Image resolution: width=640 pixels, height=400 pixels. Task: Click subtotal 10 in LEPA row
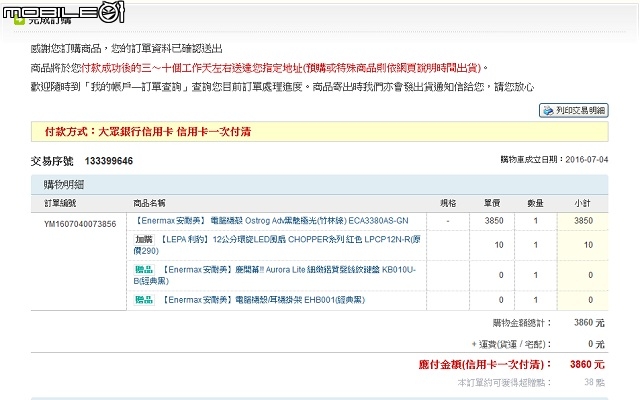(x=588, y=245)
